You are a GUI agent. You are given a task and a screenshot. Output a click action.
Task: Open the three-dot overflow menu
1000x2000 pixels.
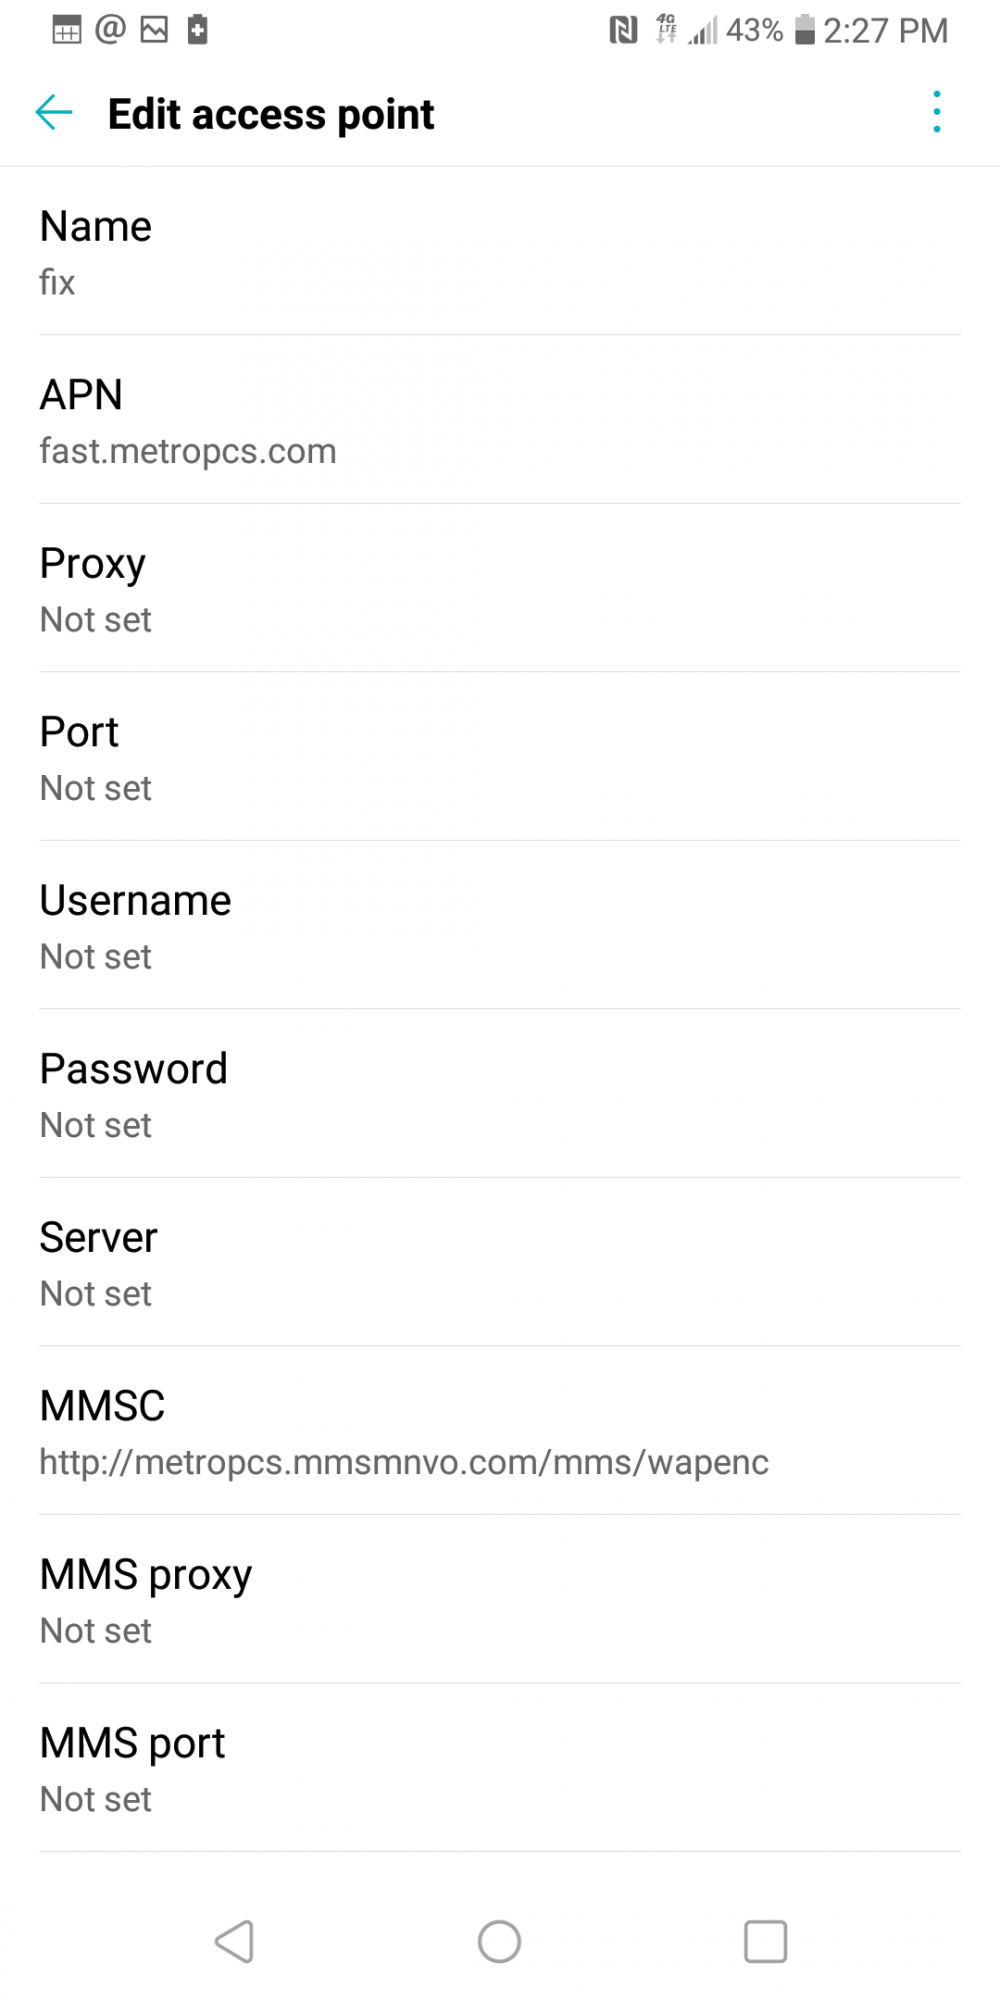point(937,112)
